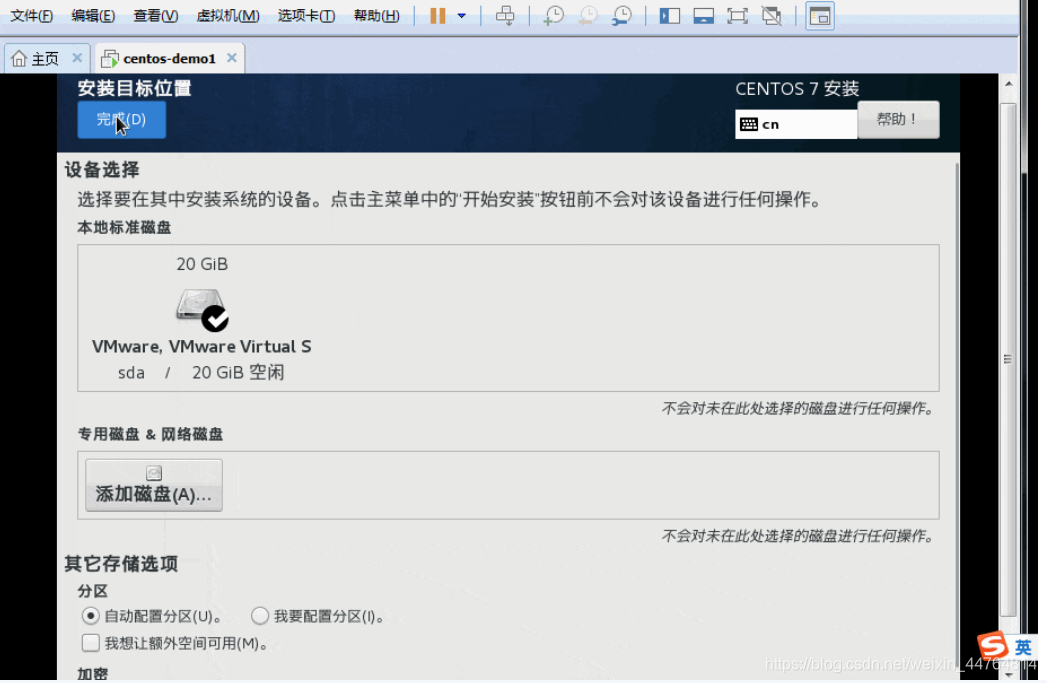1047x683 pixels.
Task: Select 自动配置分区(U) radio button
Action: pos(90,616)
